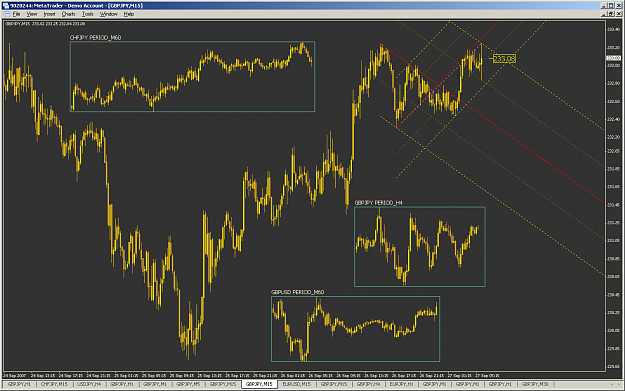Switch to the EURJPY,H1 chart tab
Screen dimensions: 625x391
[x=401, y=384]
